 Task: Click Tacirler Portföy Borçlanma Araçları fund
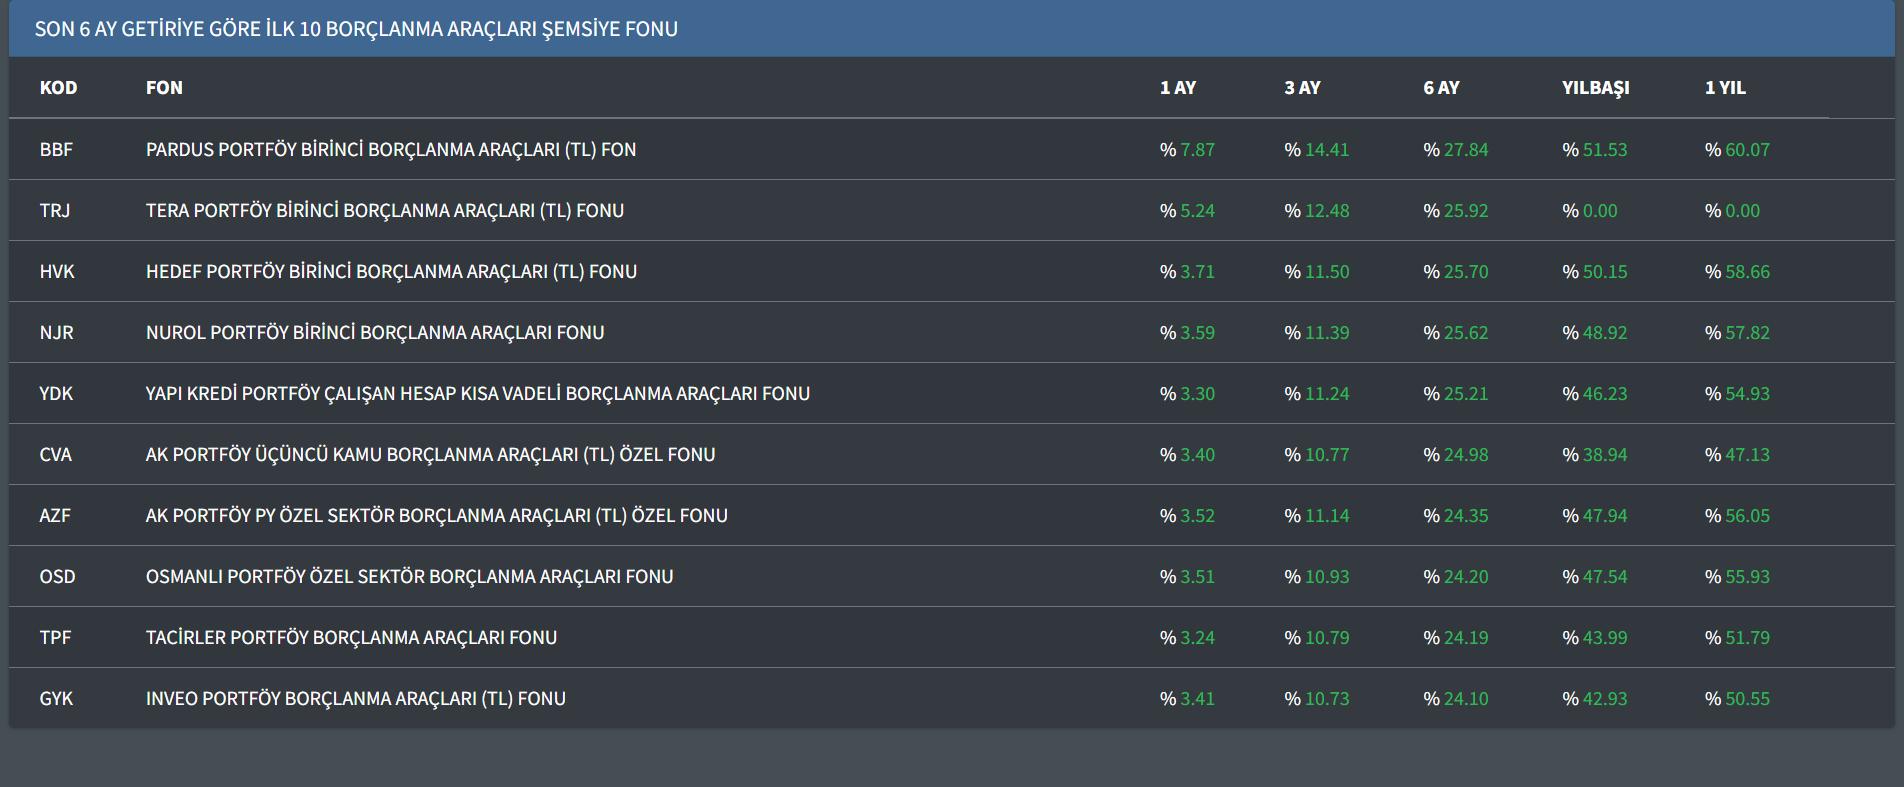[351, 638]
